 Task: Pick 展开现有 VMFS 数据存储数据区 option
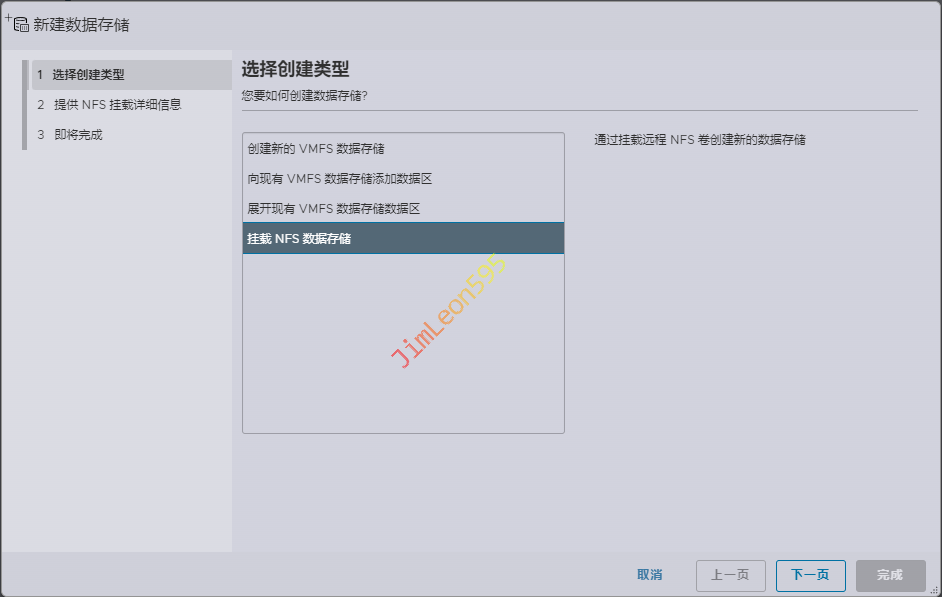[334, 209]
